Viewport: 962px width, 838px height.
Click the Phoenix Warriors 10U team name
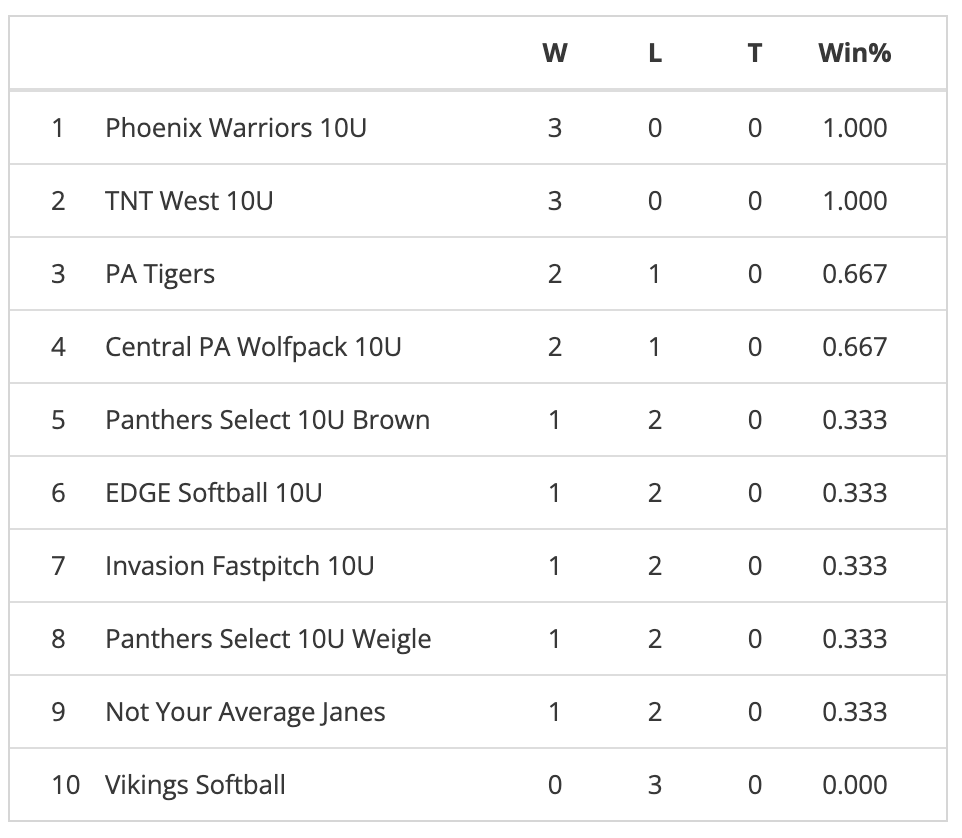point(235,128)
